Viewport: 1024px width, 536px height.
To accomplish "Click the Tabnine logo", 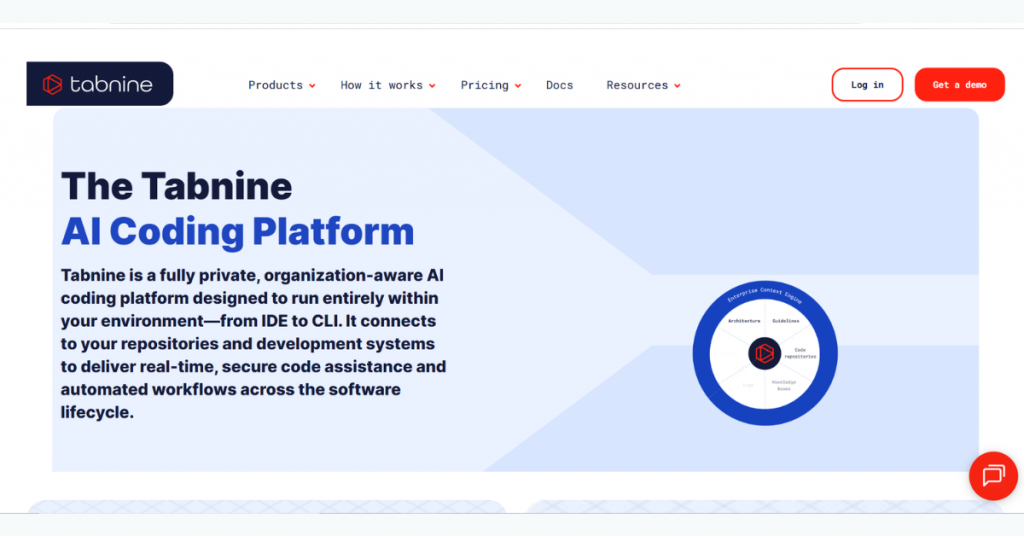I will [99, 84].
